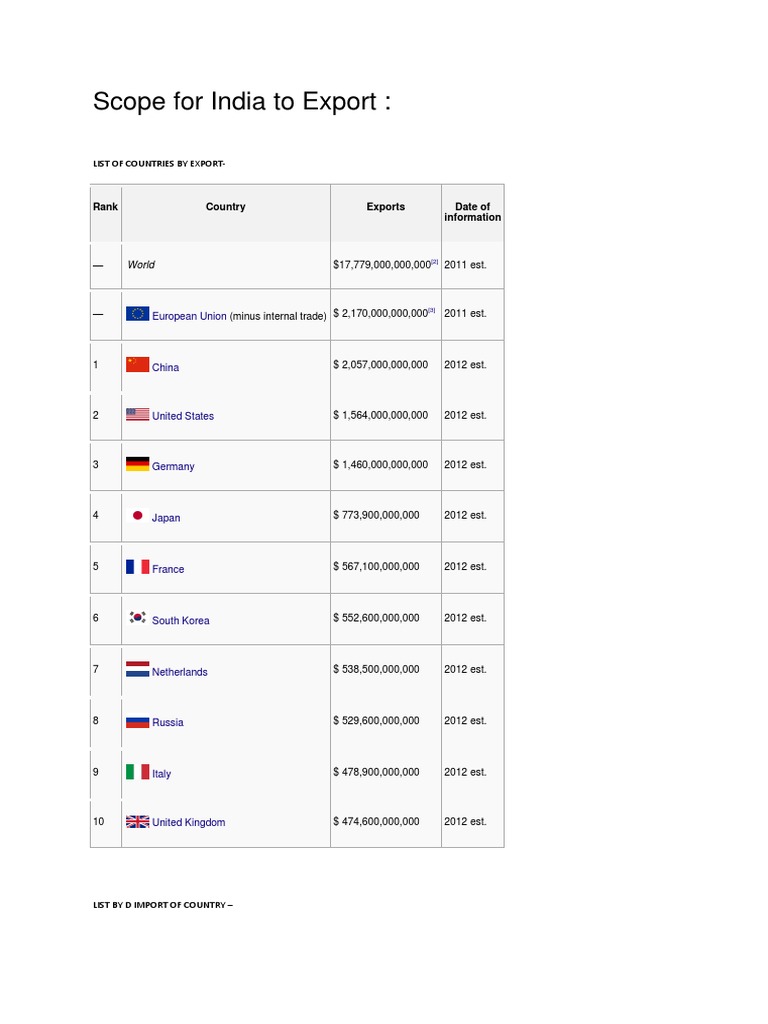Click the World exports footnote reference

[434, 262]
